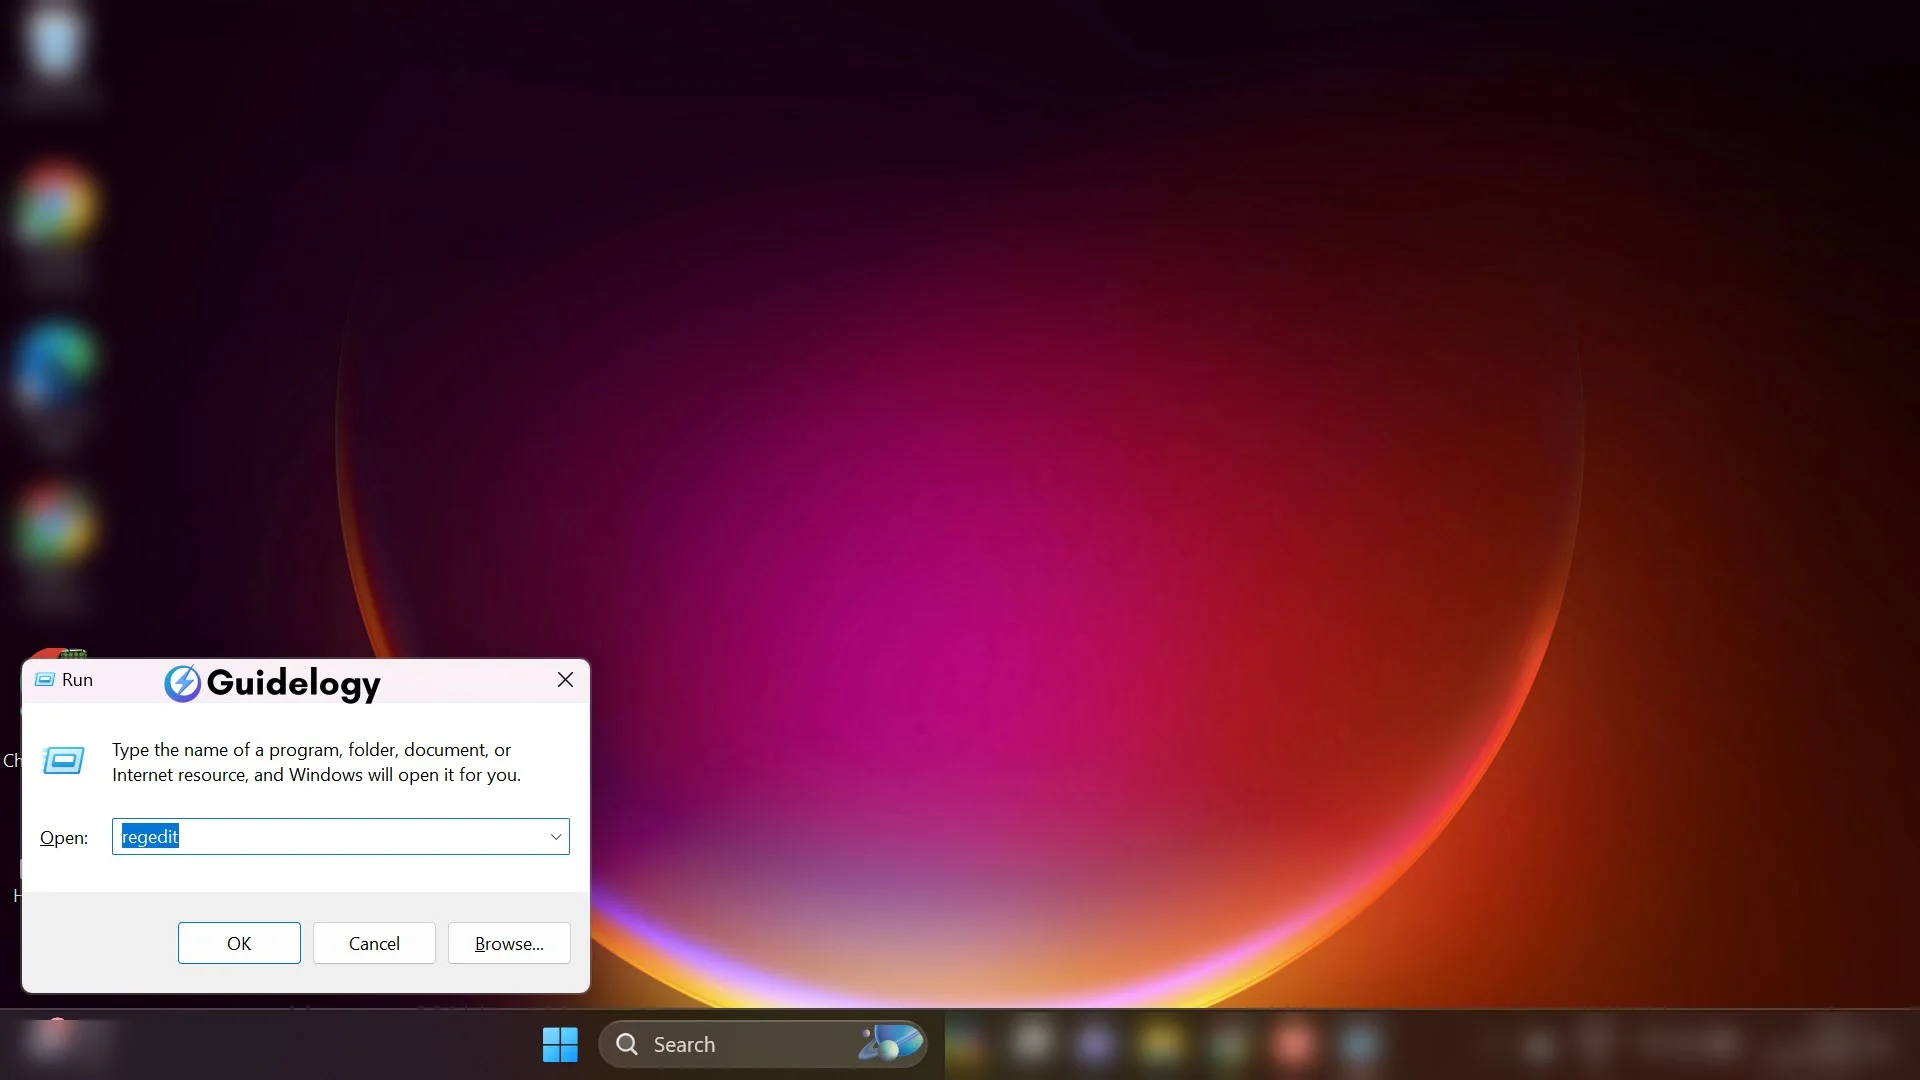
Task: Click OK to run regedit
Action: [x=239, y=942]
